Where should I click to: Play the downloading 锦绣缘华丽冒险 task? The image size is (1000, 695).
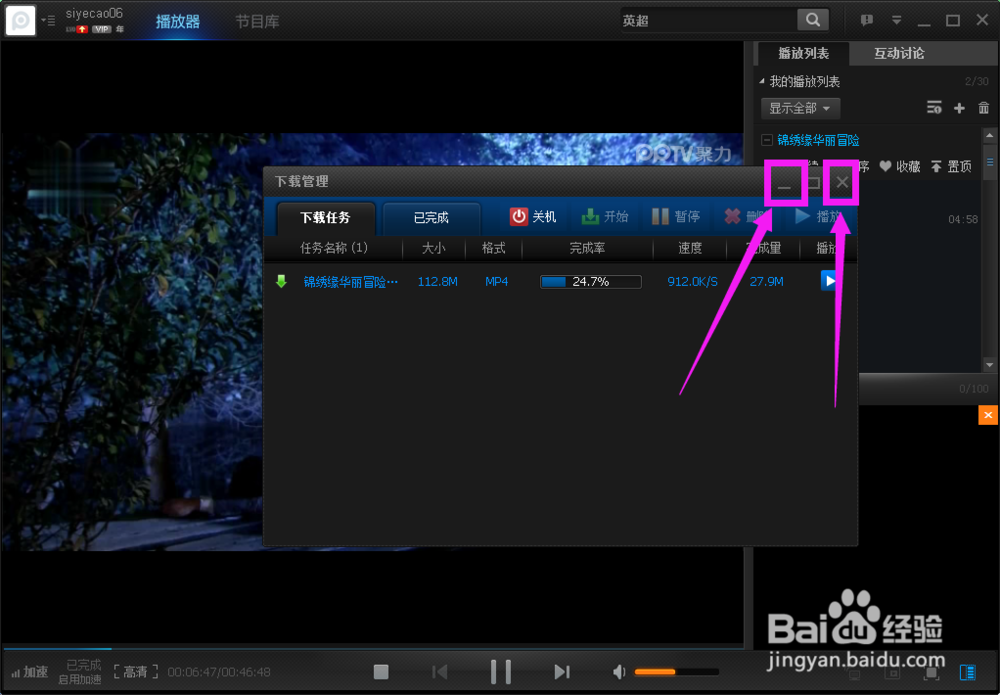tap(830, 281)
